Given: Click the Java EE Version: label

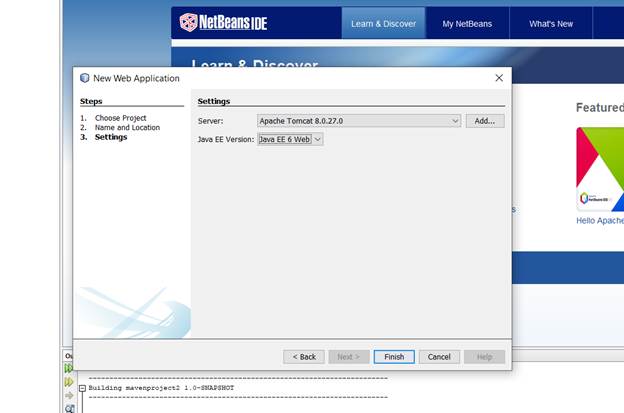Looking at the screenshot, I should (226, 140).
